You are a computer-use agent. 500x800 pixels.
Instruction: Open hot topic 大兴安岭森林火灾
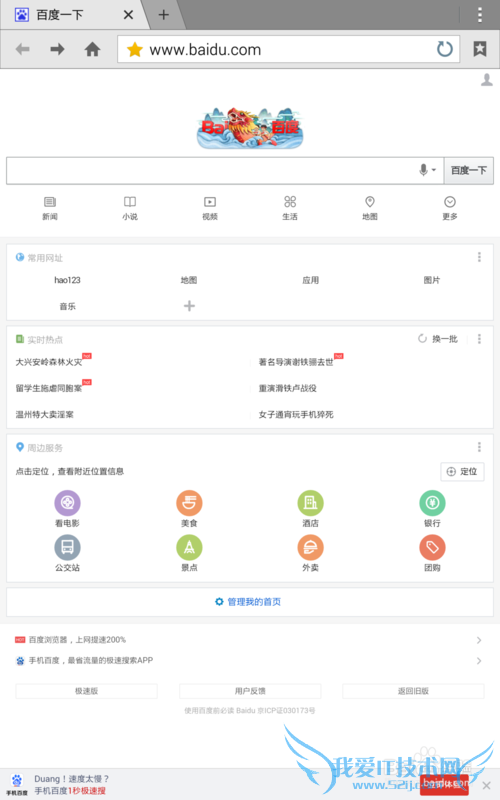pos(49,362)
